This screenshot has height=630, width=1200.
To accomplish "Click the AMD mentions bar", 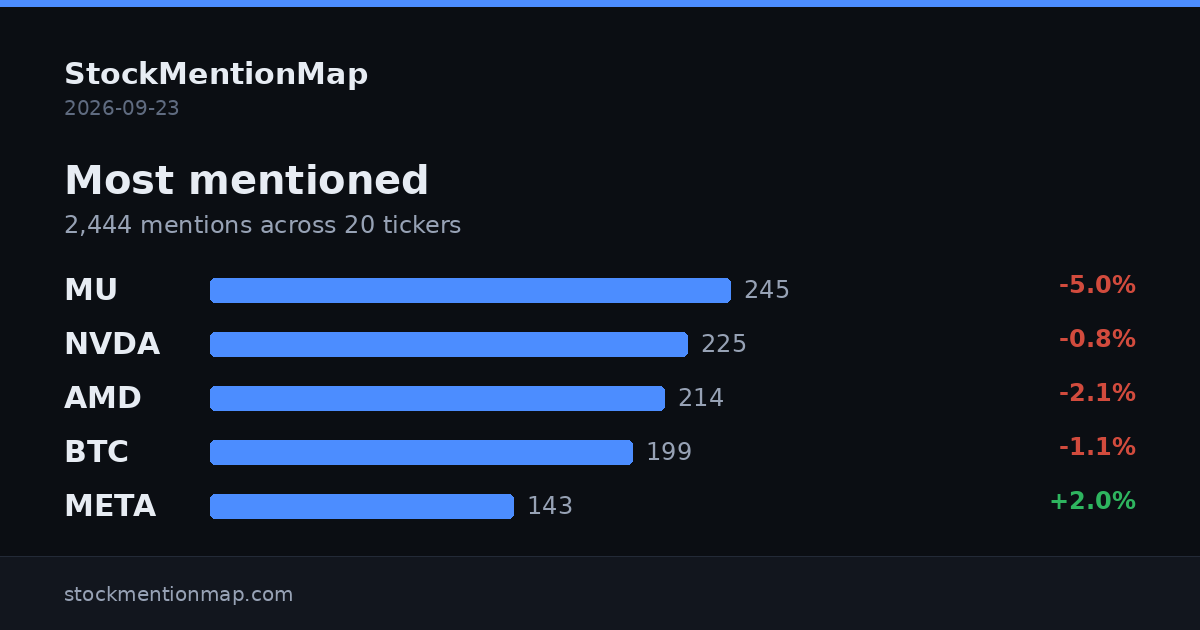I will click(x=437, y=398).
